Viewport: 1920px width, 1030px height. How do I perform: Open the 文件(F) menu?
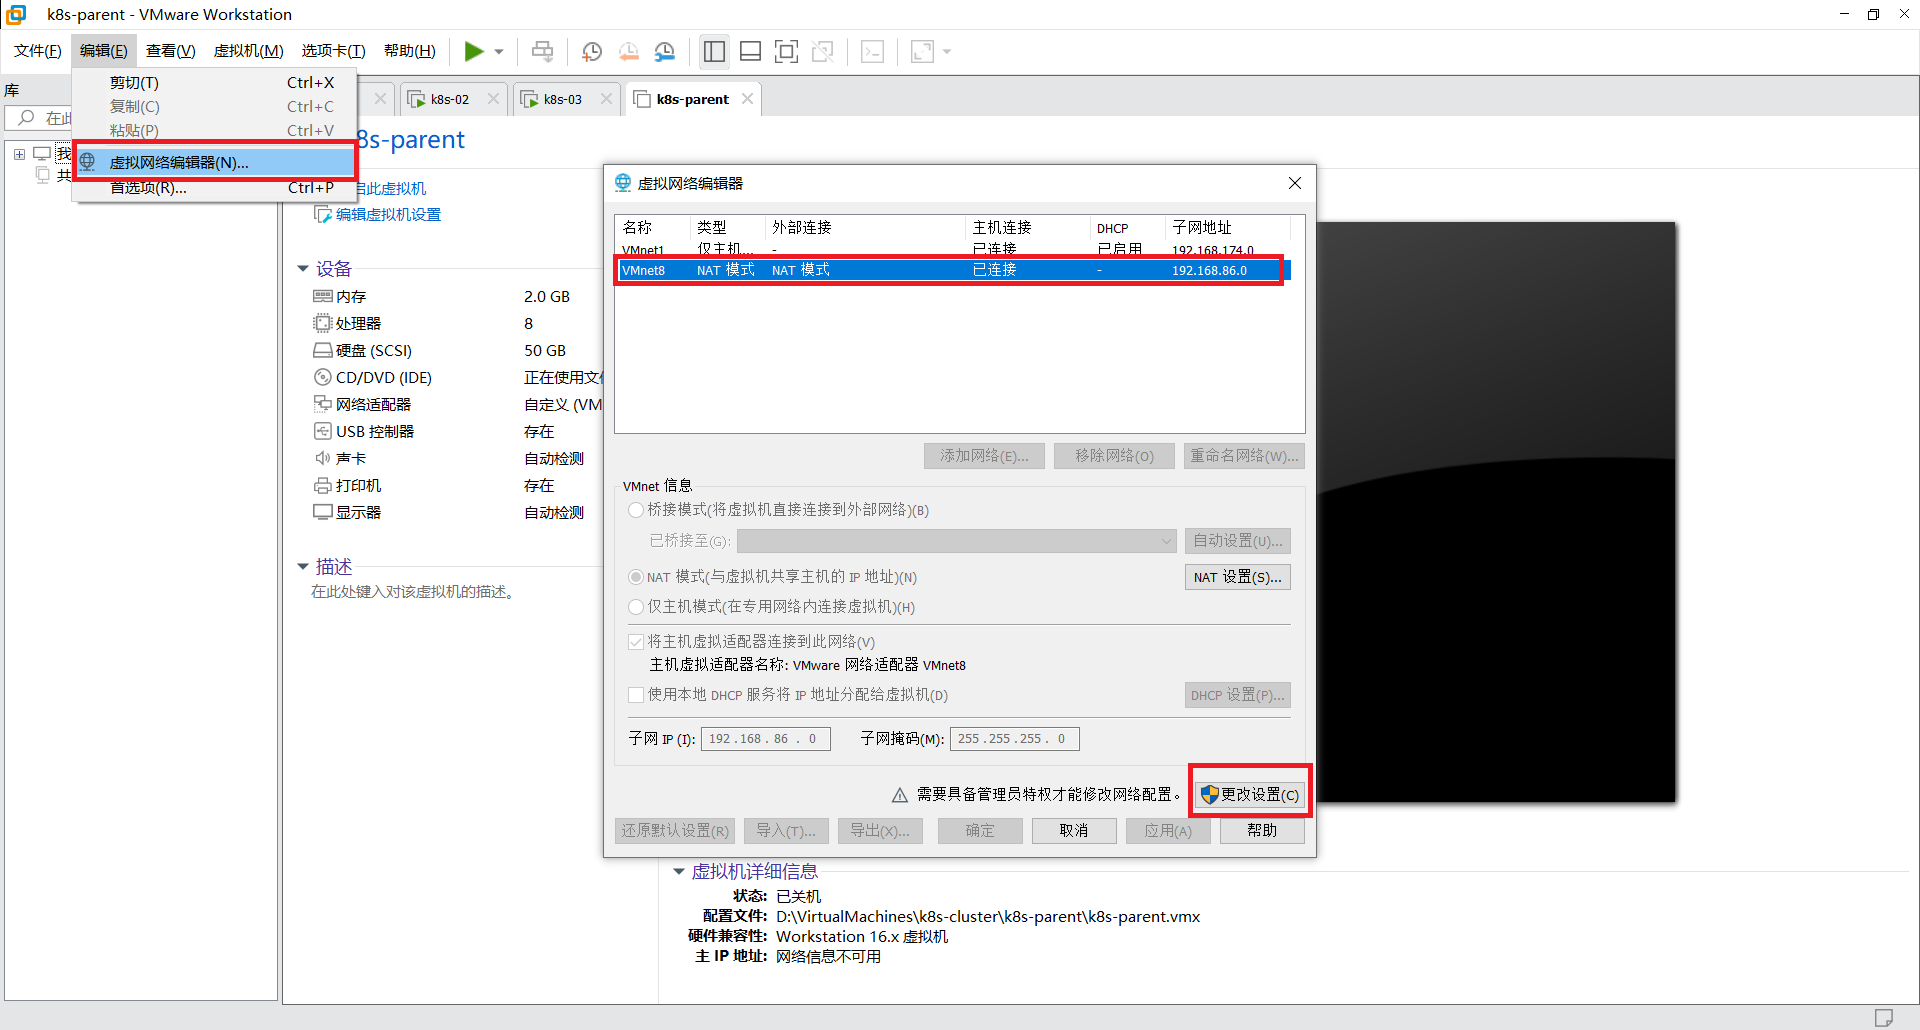coord(38,51)
